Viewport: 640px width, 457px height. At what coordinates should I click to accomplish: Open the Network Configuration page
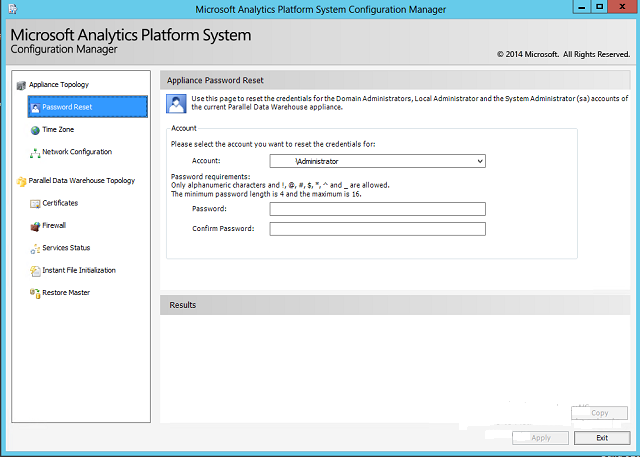77,152
